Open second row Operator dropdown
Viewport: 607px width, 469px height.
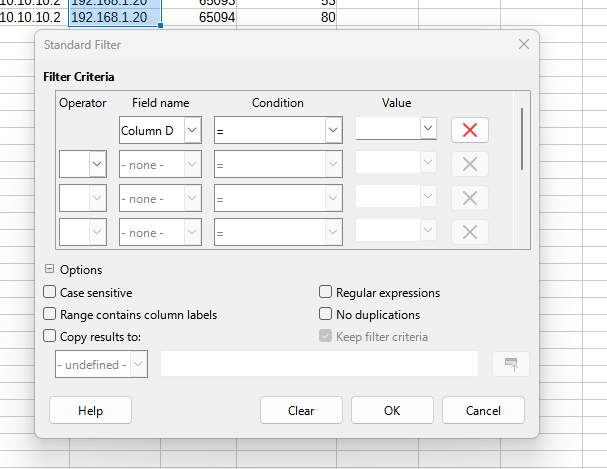(x=97, y=164)
